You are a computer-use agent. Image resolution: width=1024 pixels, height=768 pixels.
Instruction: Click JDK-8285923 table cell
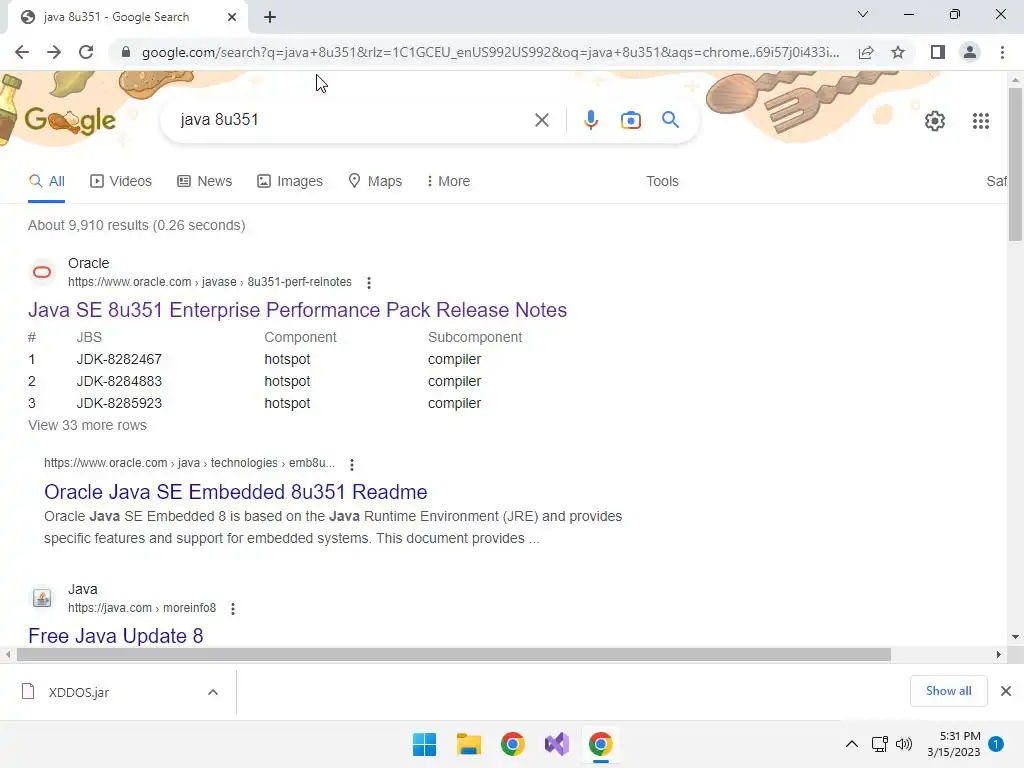pyautogui.click(x=119, y=404)
